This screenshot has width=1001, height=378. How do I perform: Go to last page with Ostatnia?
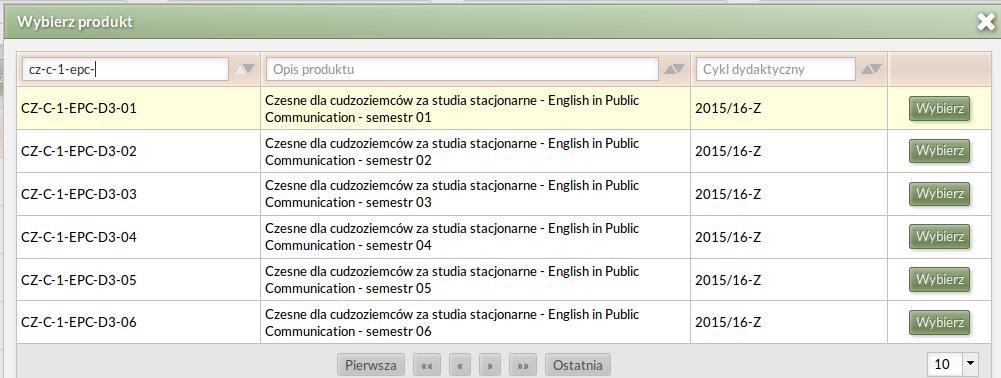(x=578, y=365)
